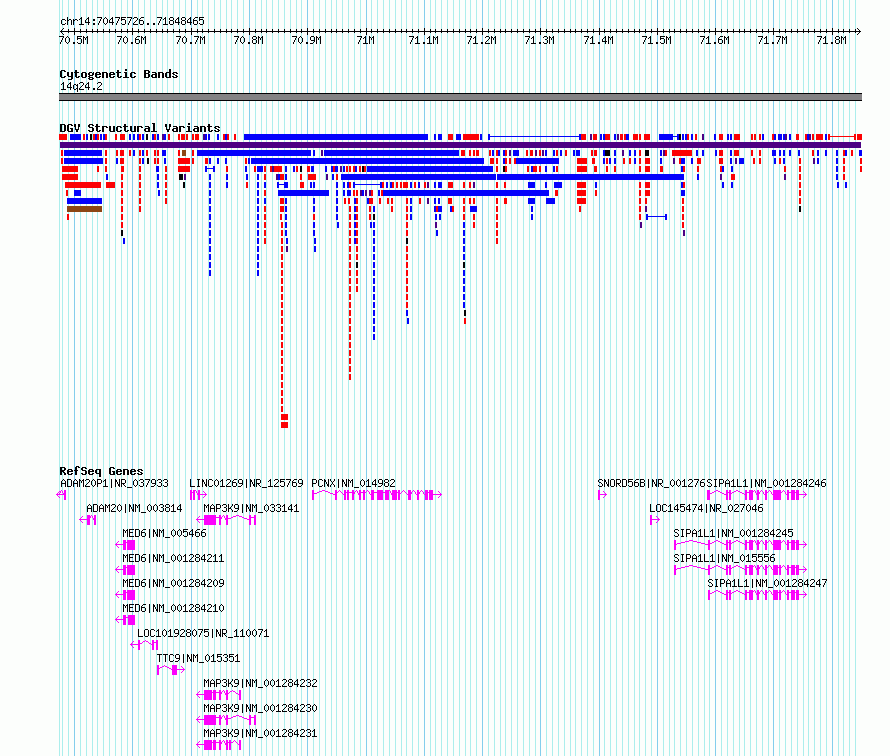Click the 70.6M ruler tick label
This screenshot has width=890, height=756.
tap(132, 40)
